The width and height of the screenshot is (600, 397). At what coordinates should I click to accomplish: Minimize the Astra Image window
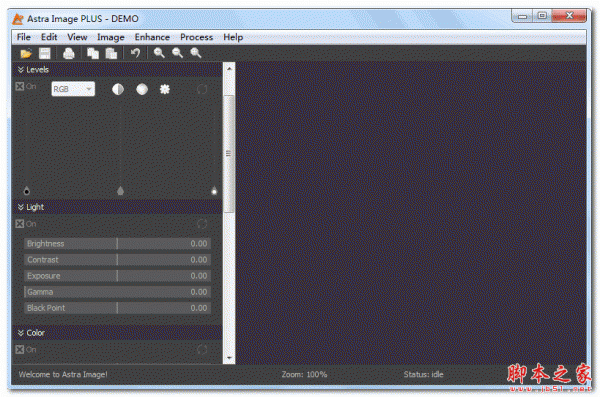click(522, 16)
